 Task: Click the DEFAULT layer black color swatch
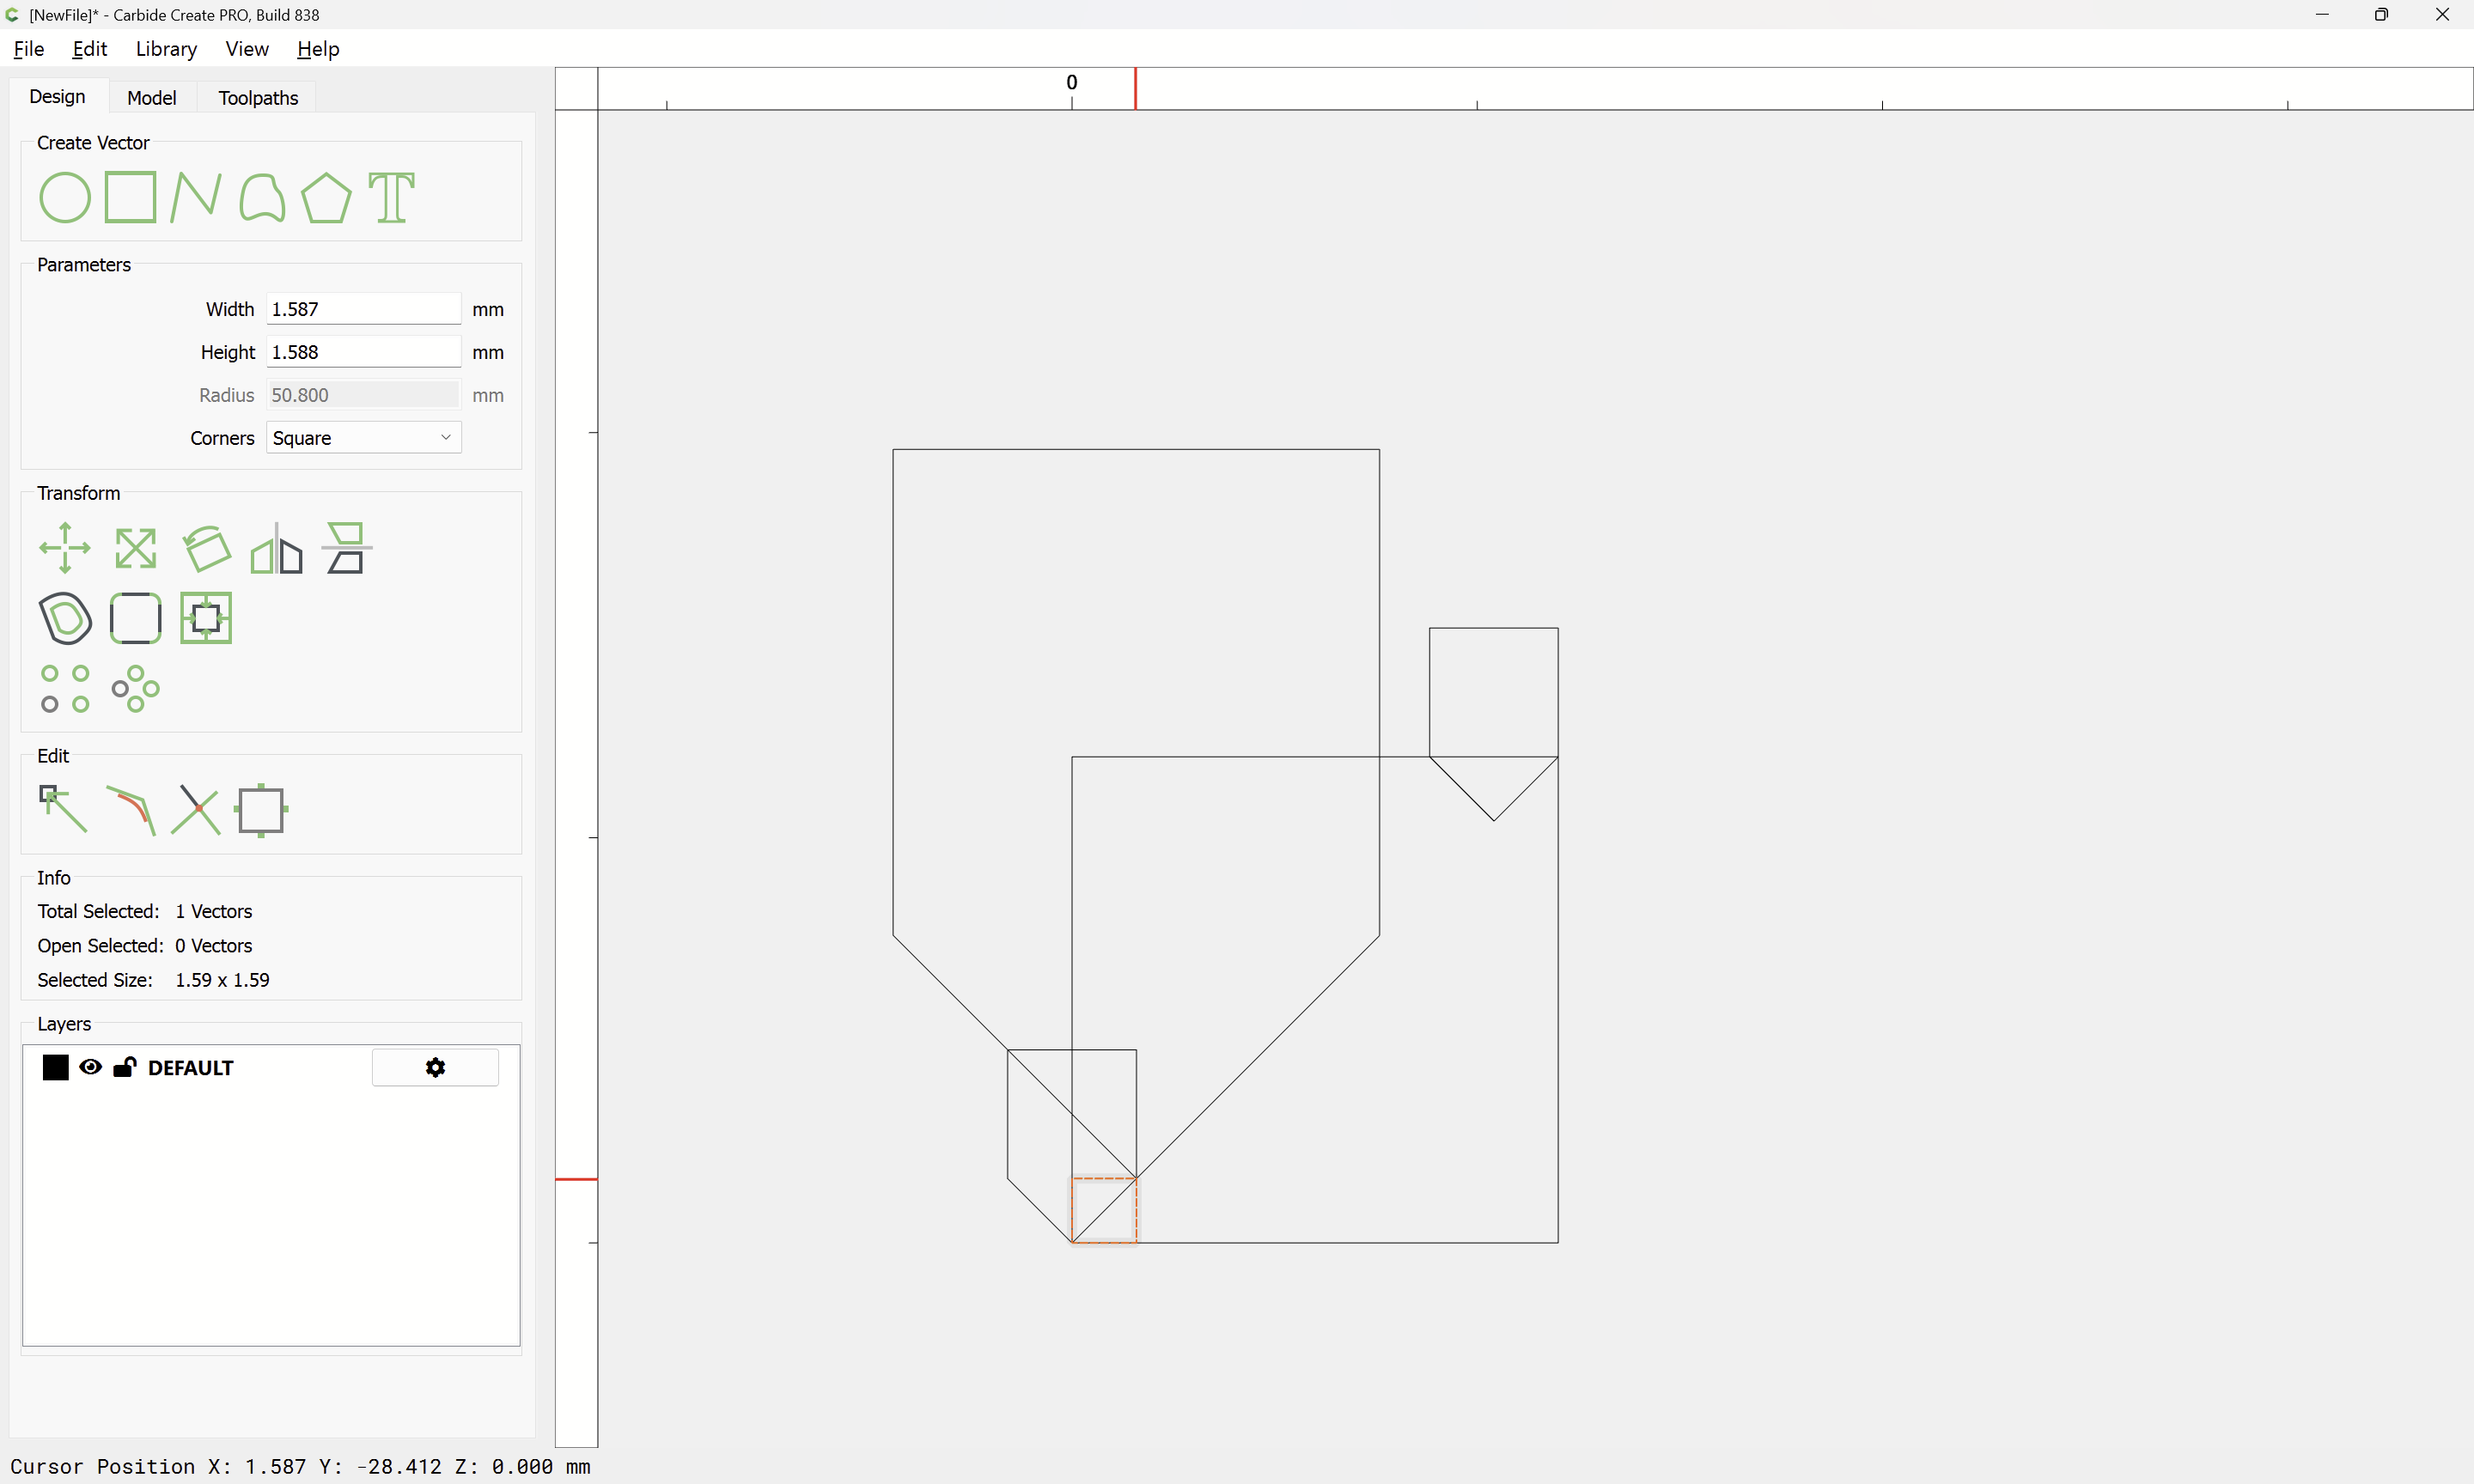coord(56,1067)
